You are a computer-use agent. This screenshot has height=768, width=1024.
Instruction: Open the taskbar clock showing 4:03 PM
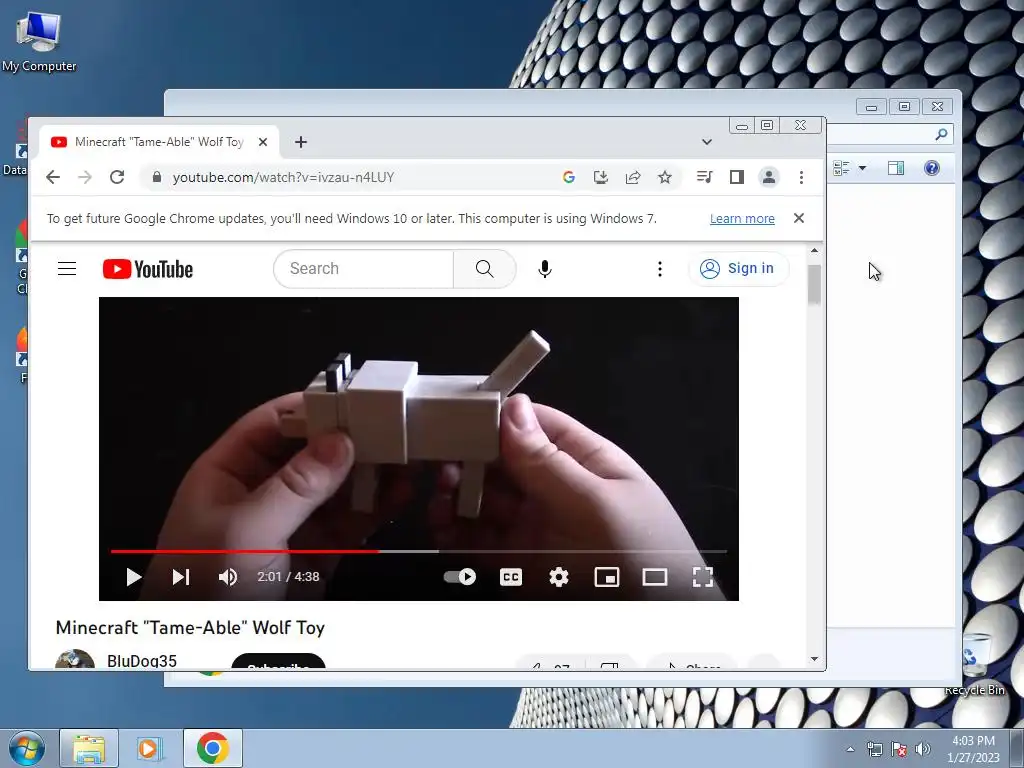973,748
